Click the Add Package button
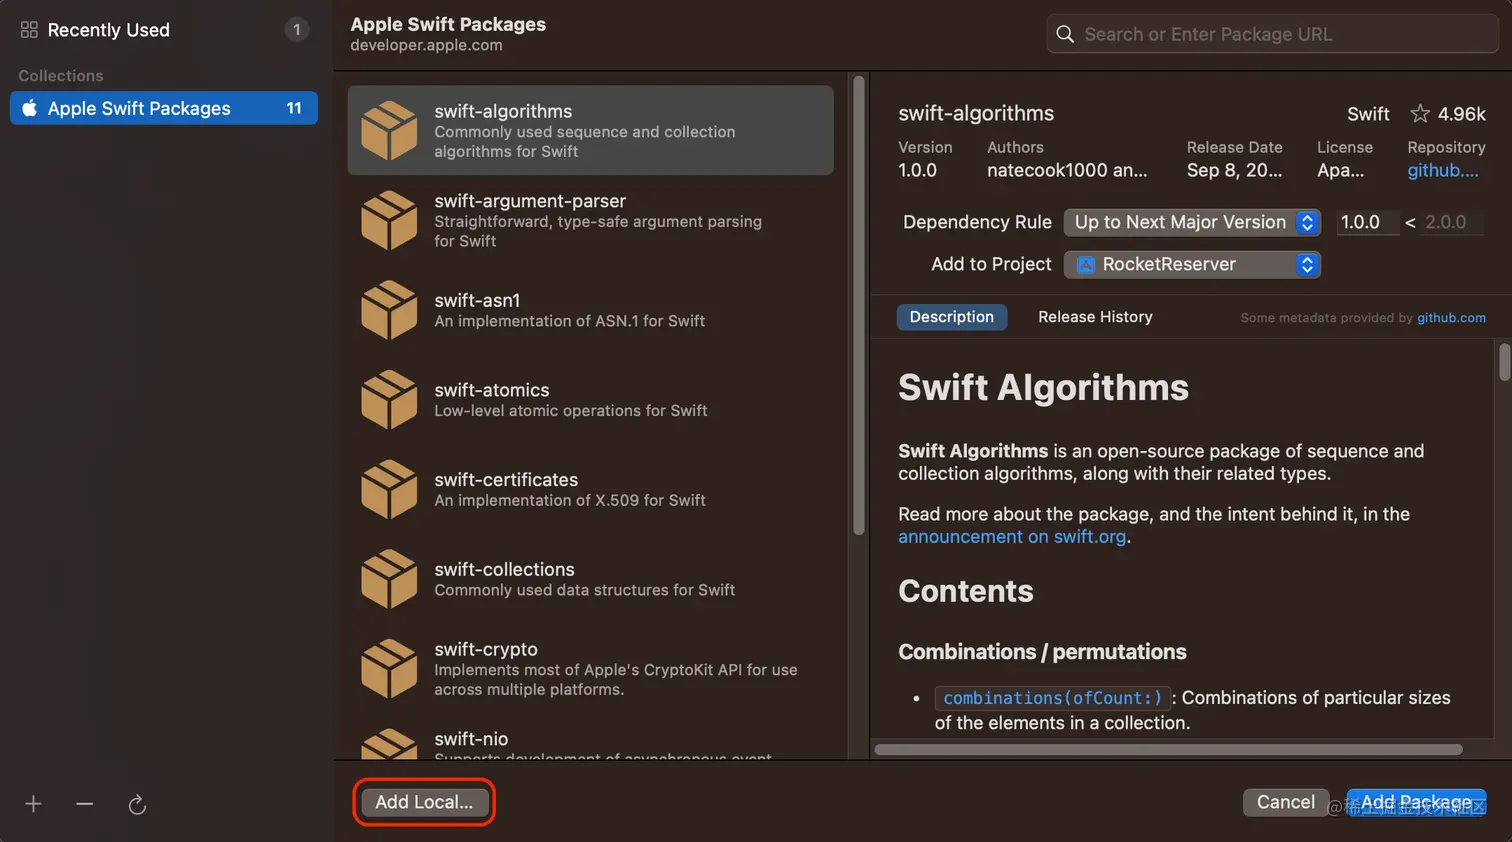 pos(1415,801)
